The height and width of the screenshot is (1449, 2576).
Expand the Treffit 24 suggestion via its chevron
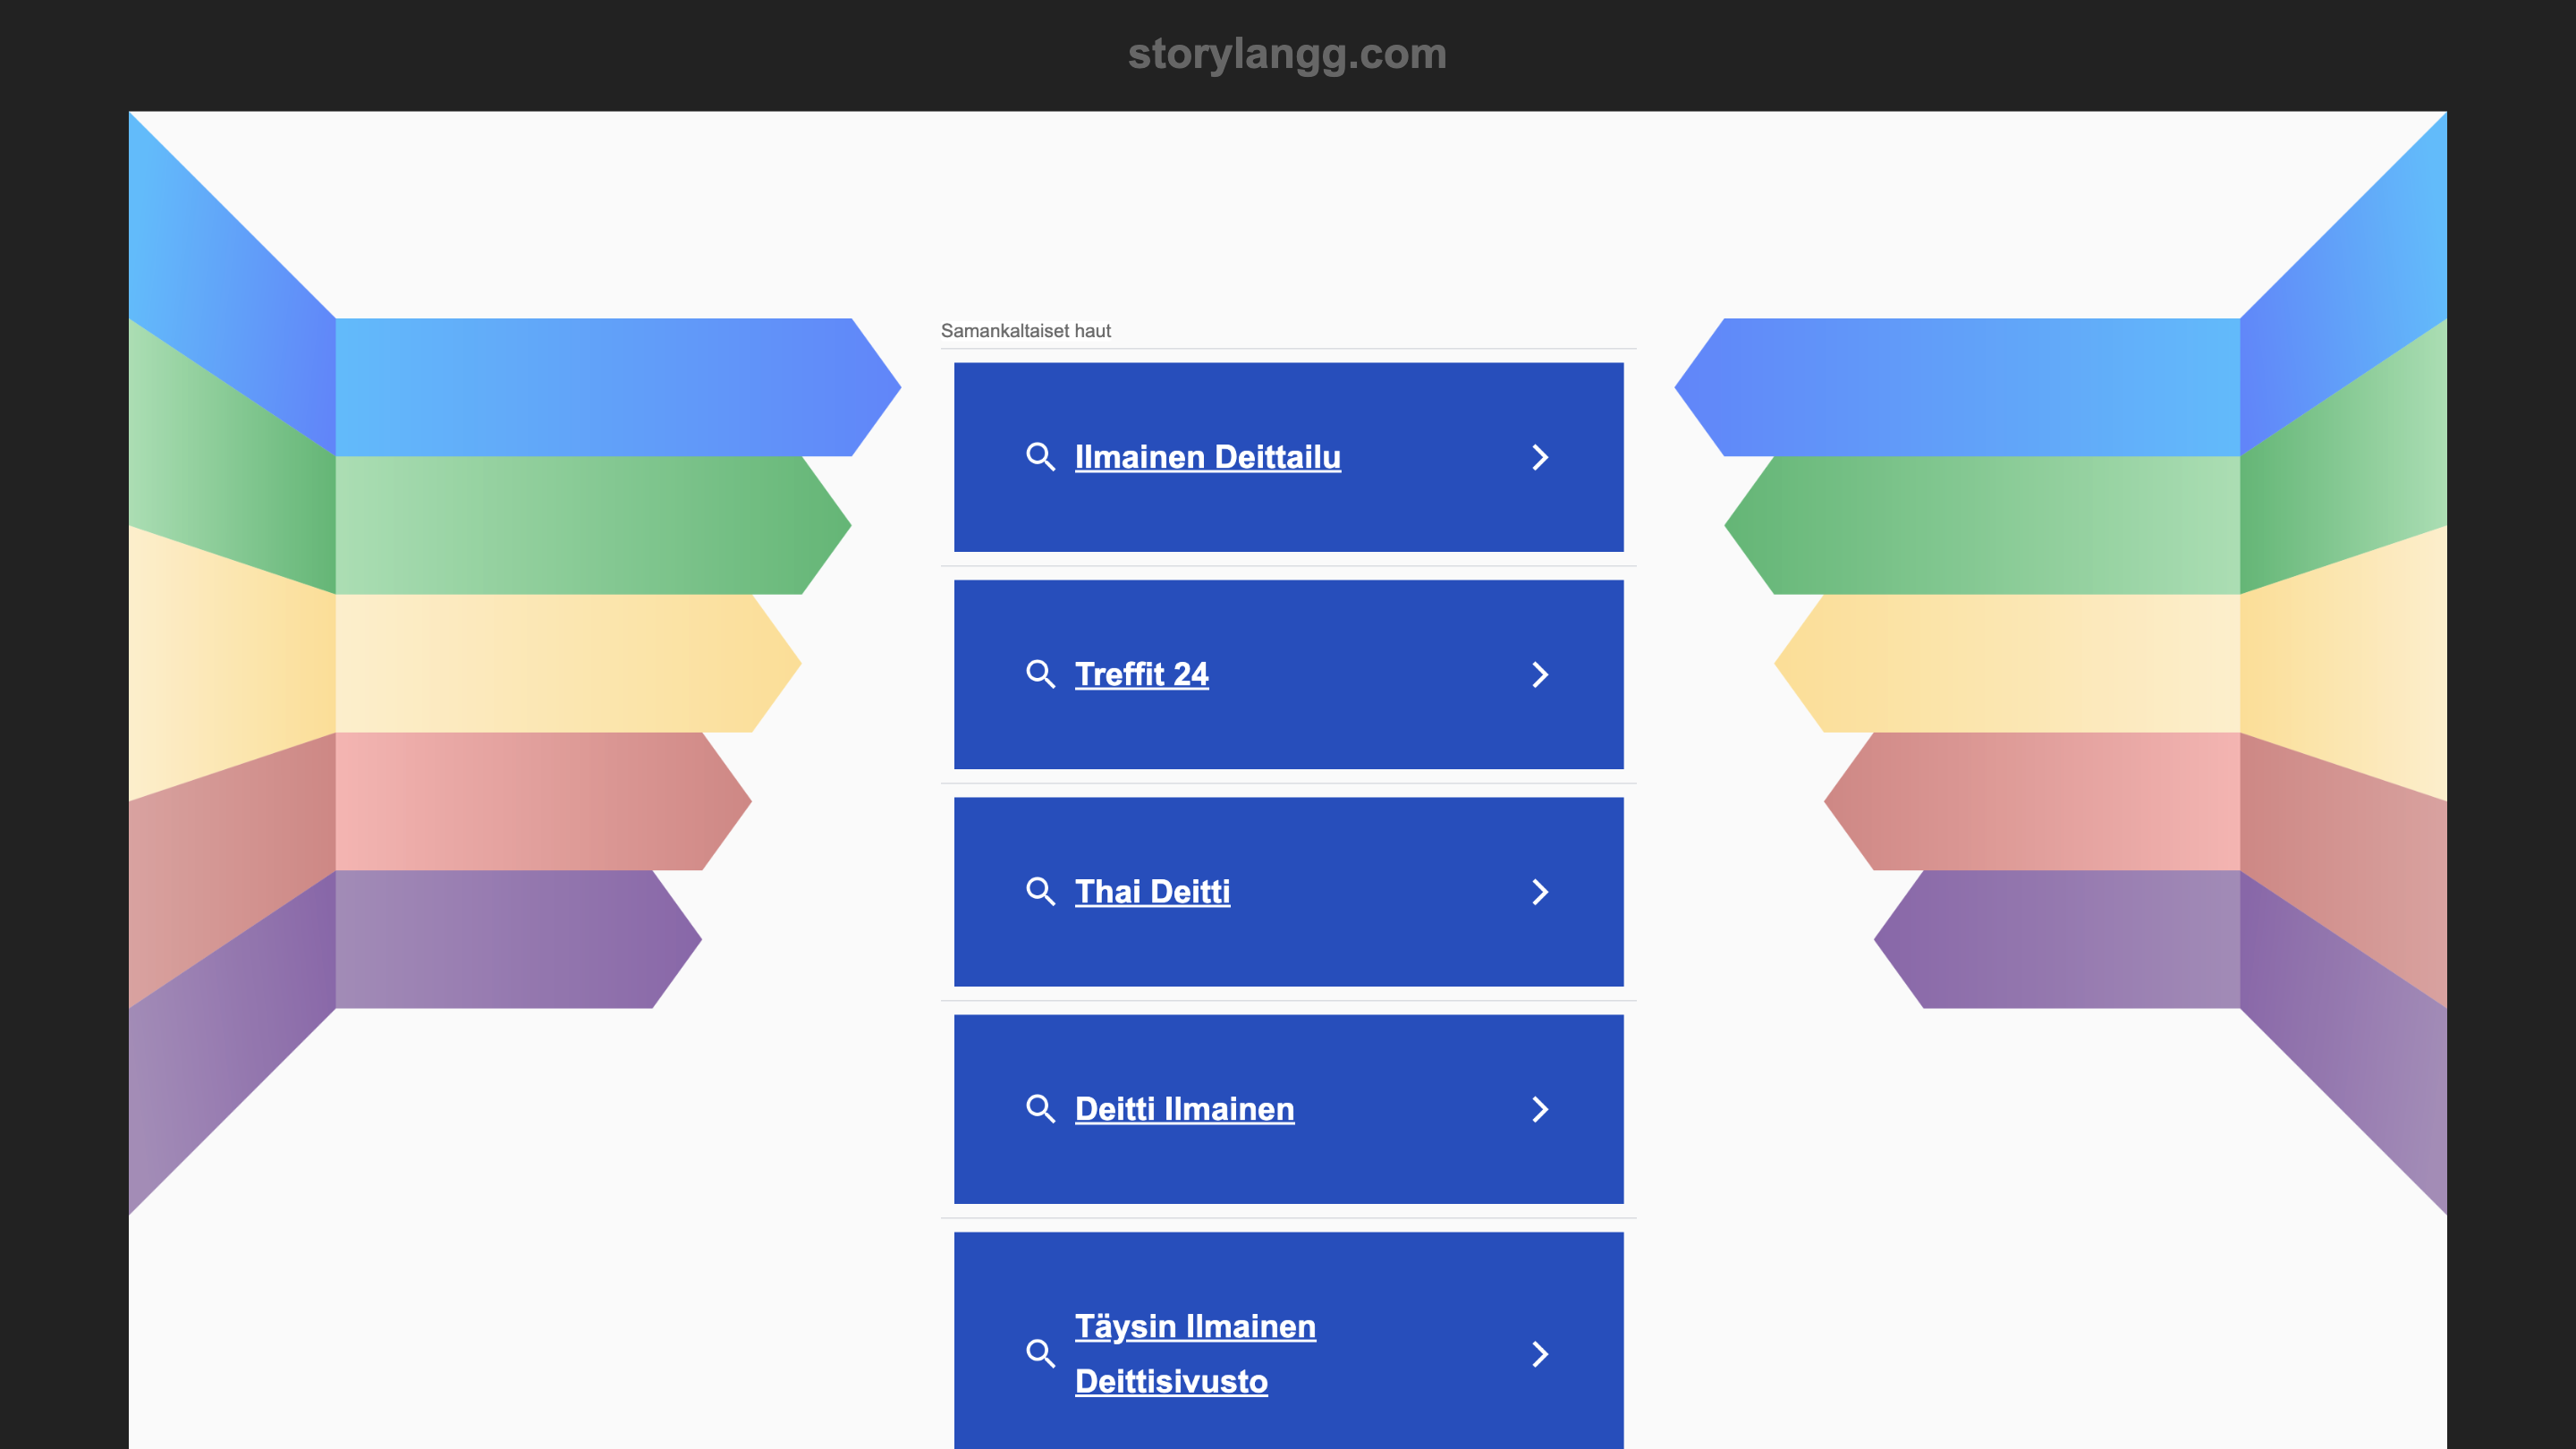coord(1541,674)
